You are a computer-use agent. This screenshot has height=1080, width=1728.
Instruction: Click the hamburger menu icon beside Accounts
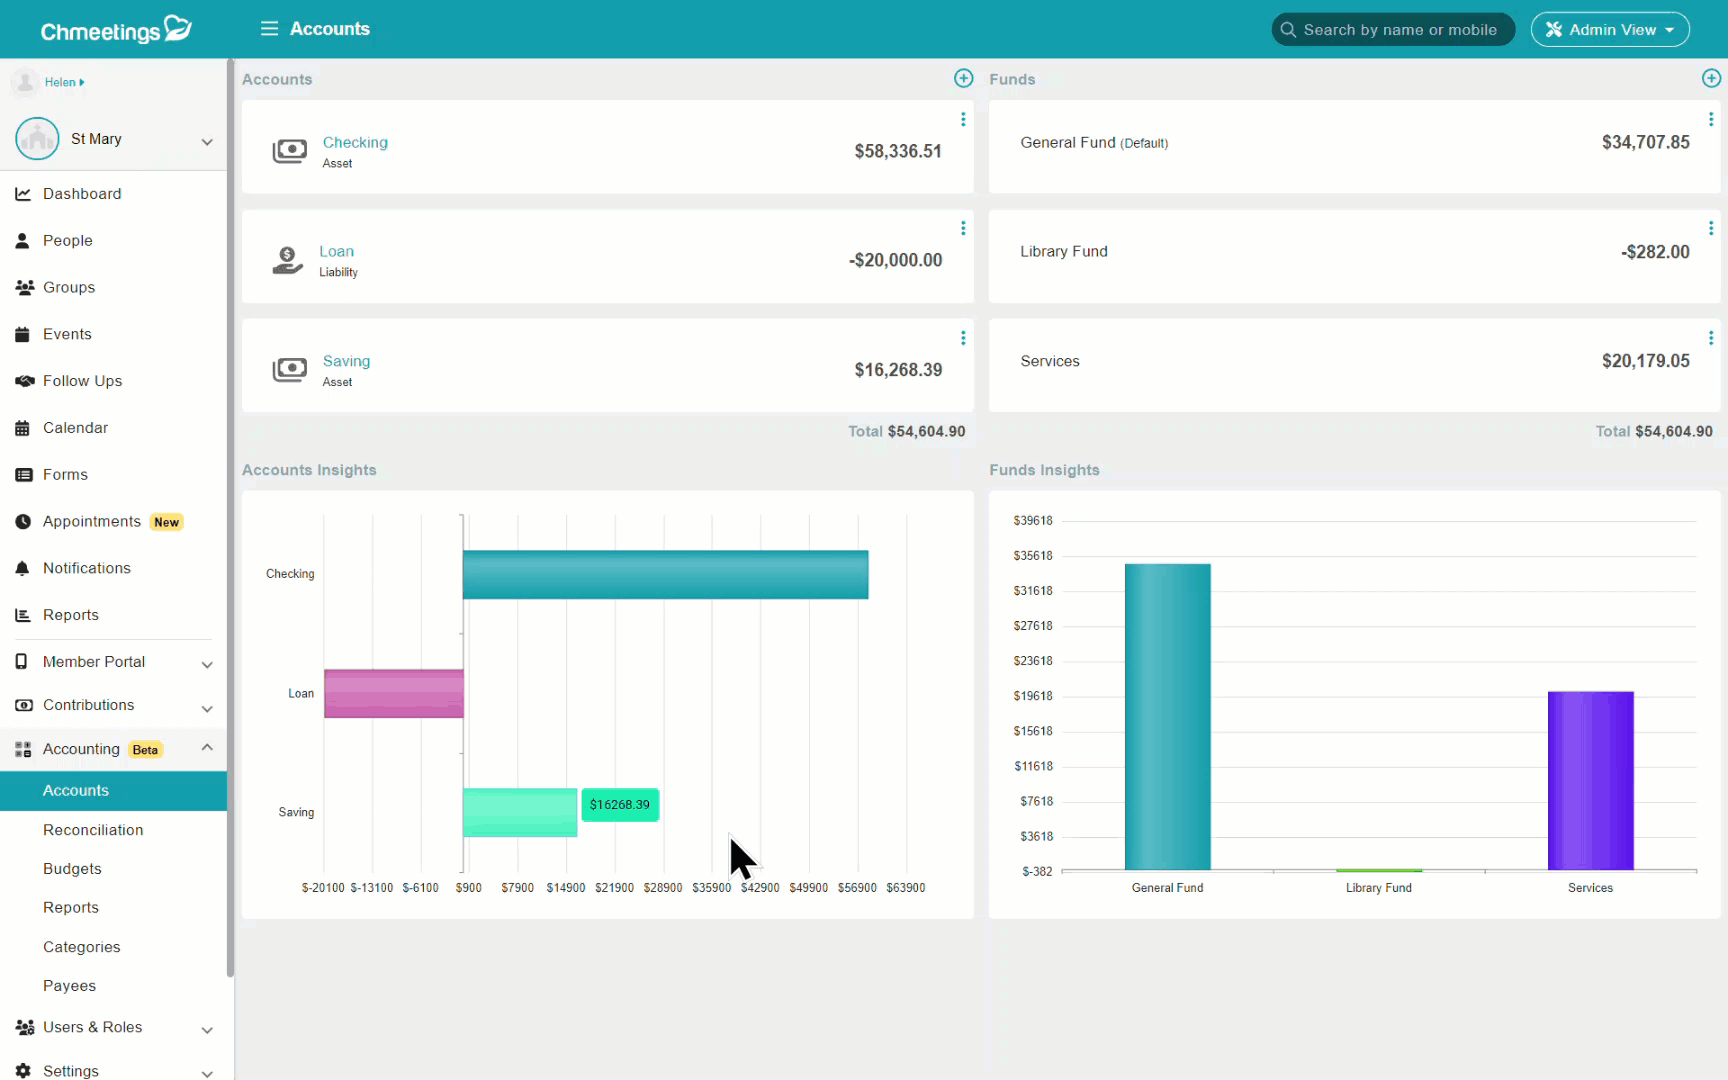tap(269, 29)
